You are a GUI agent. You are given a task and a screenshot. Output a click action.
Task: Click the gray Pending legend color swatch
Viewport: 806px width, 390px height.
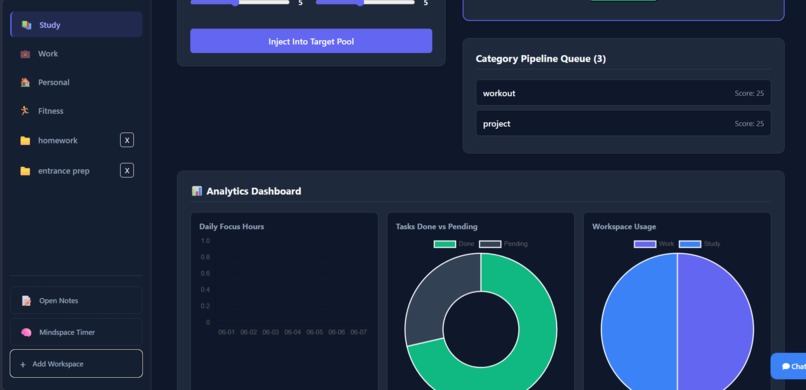click(490, 244)
